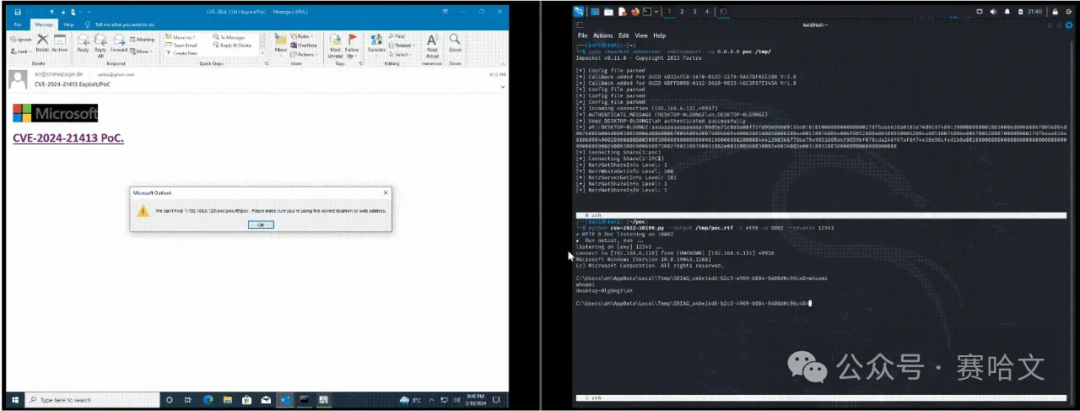Screen dimensions: 1080x411
Task: Open Task View on the Windows taskbar
Action: click(x=188, y=400)
